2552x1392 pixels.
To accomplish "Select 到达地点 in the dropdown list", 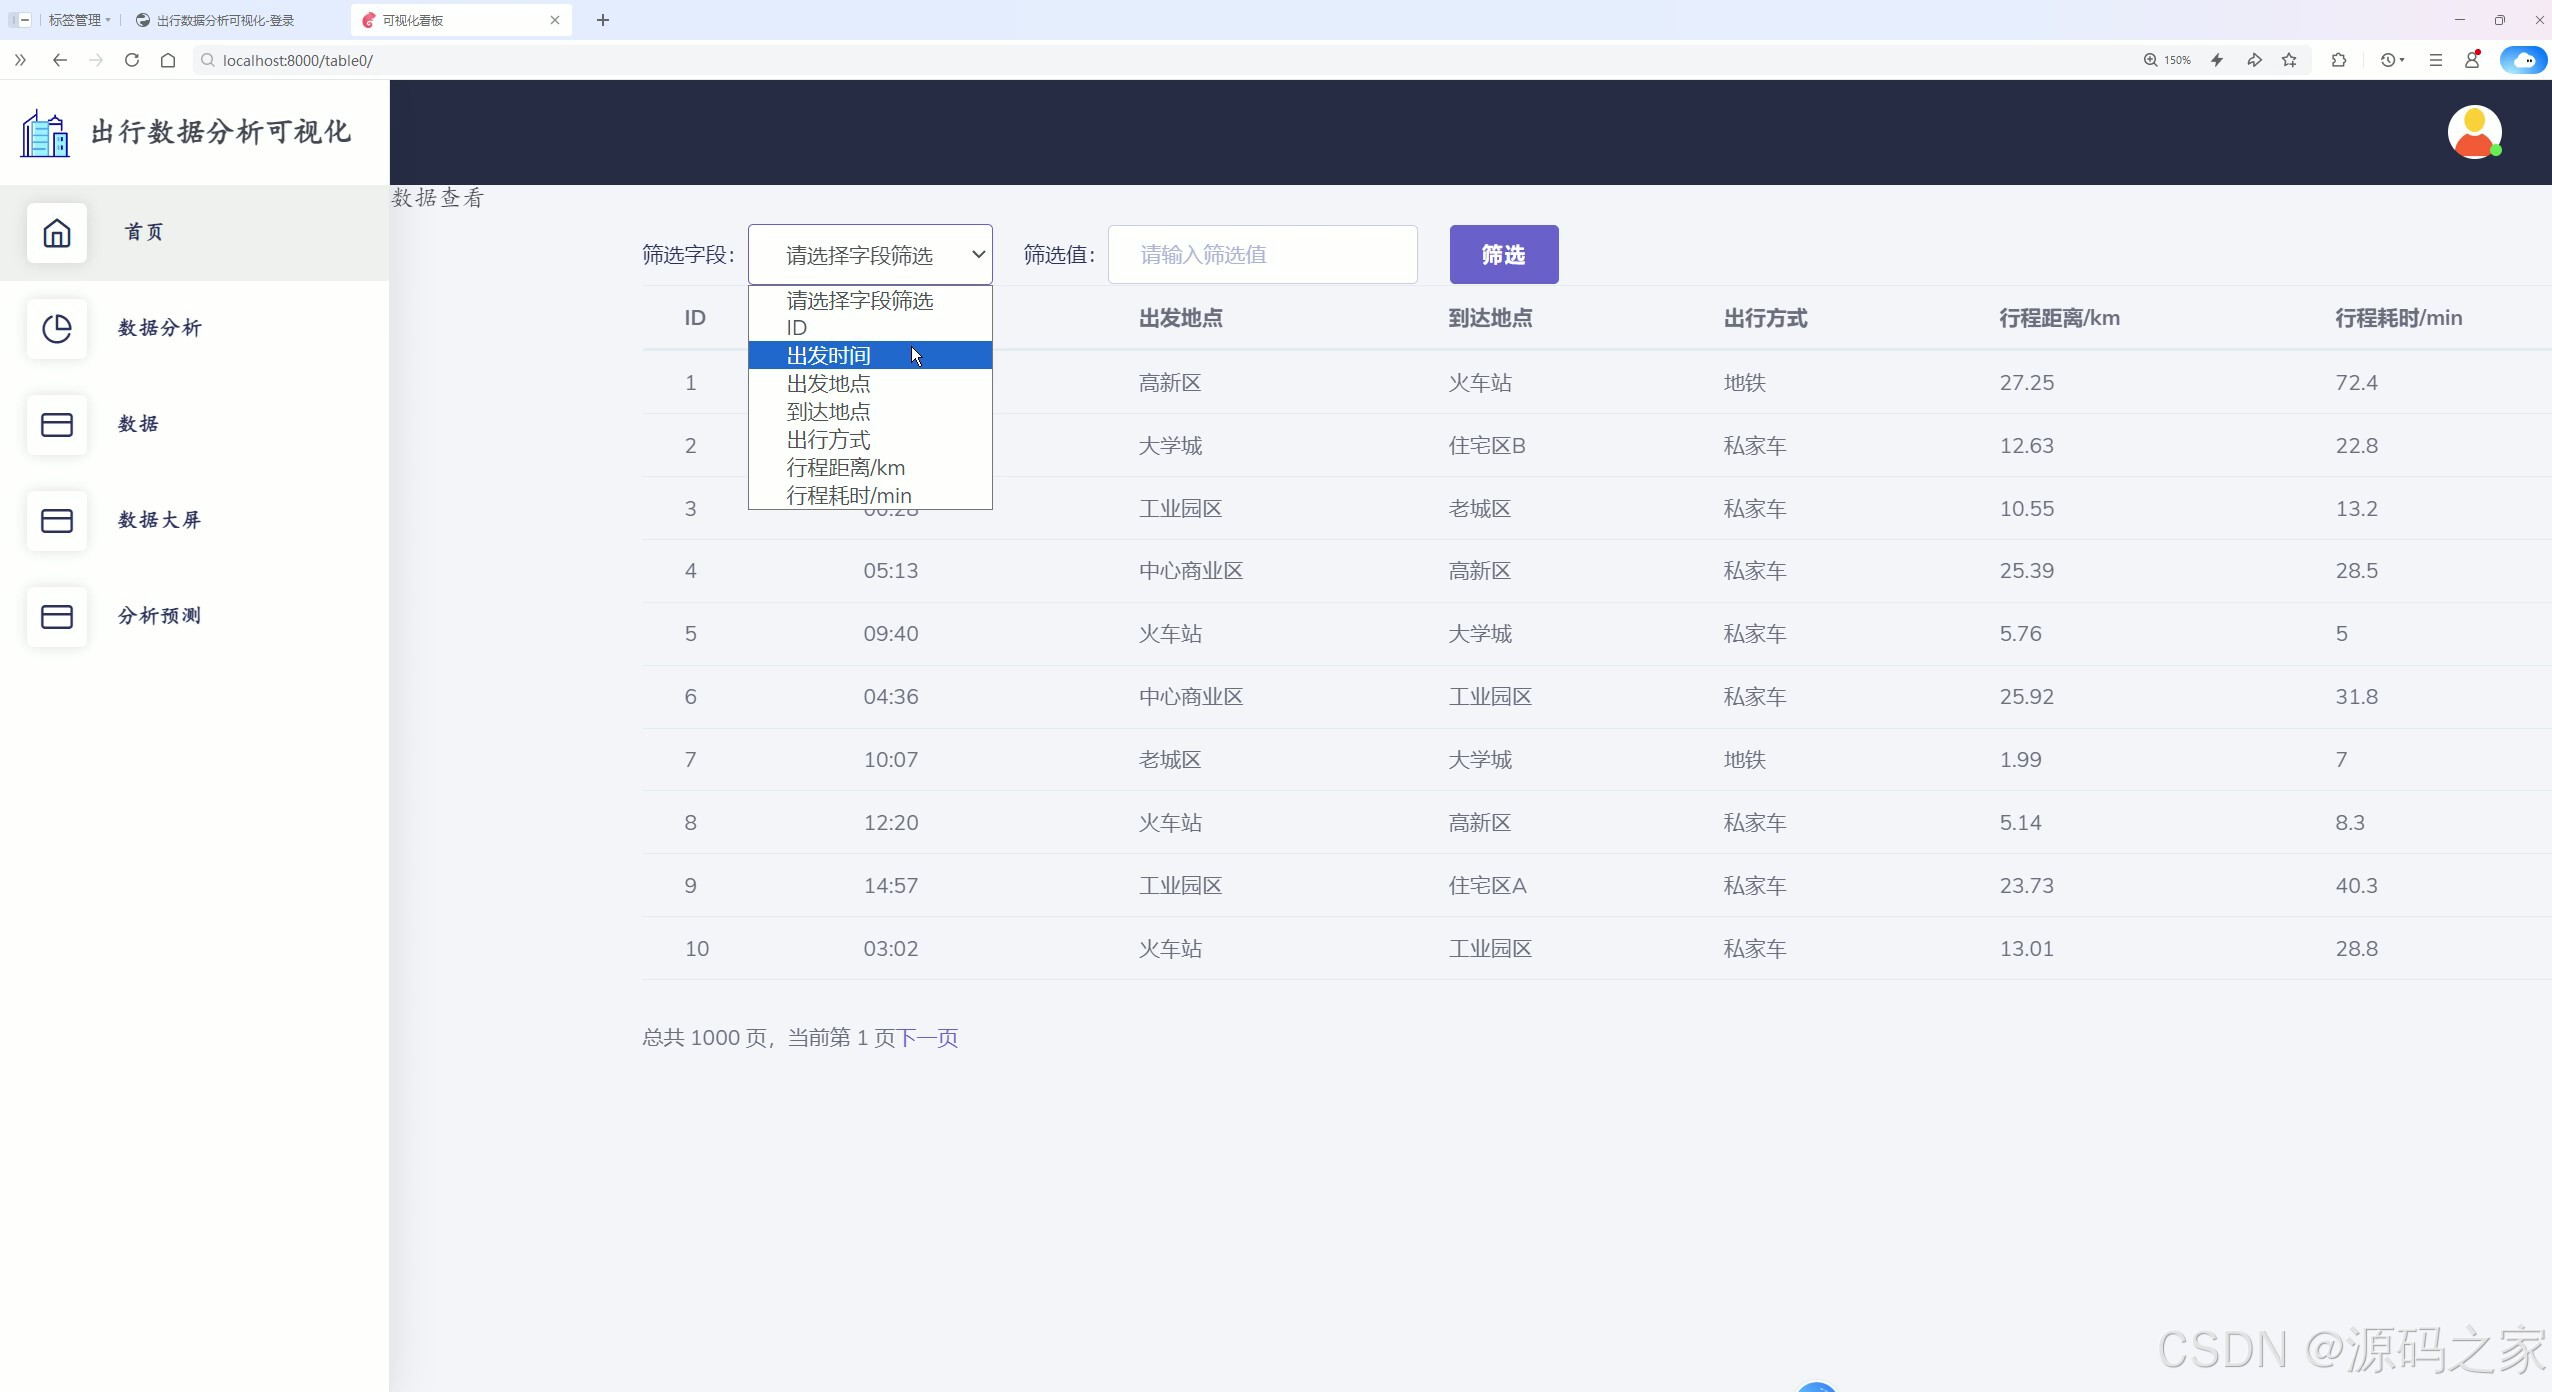I will [x=828, y=412].
